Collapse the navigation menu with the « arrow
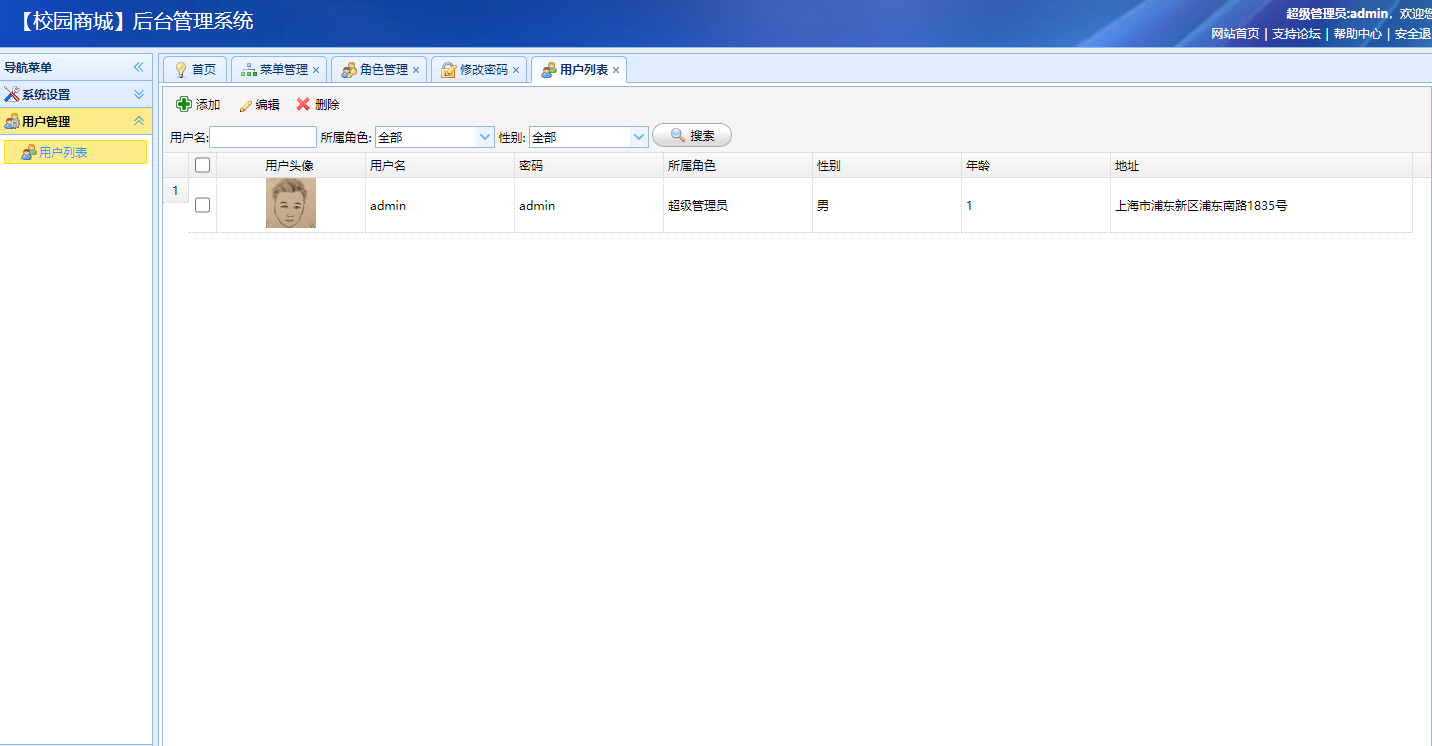 pos(139,66)
